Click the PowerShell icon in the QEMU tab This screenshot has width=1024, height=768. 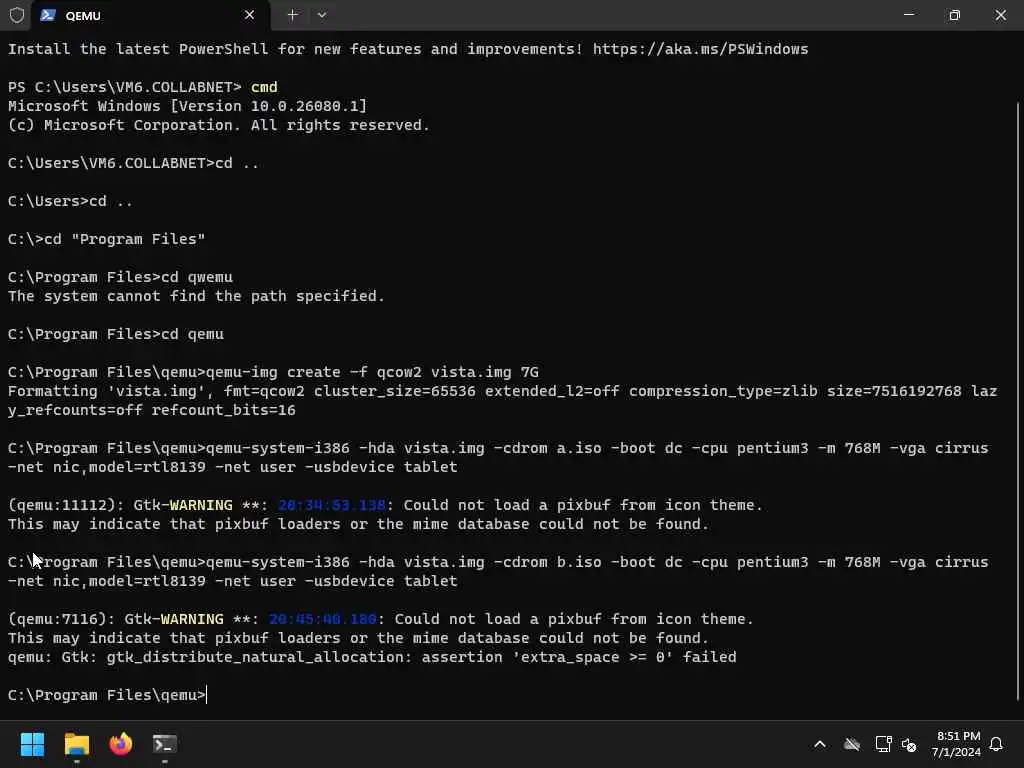tap(48, 15)
